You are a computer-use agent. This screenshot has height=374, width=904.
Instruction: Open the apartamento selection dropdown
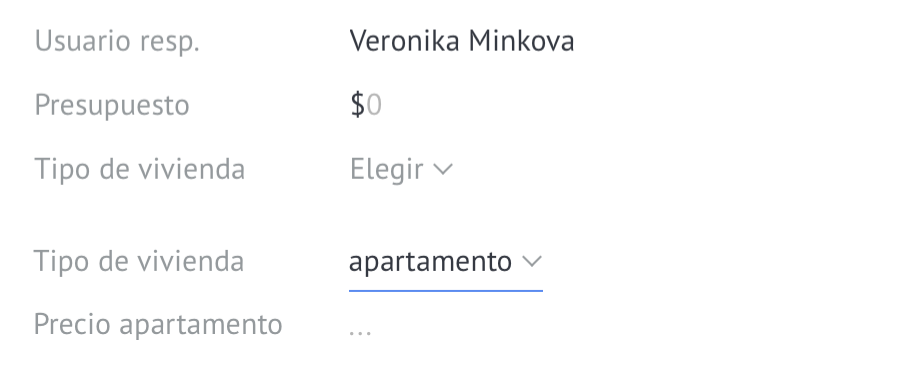446,262
